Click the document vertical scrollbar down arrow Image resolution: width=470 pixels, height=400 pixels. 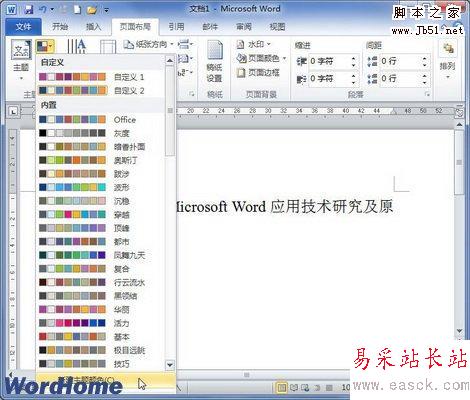459,331
